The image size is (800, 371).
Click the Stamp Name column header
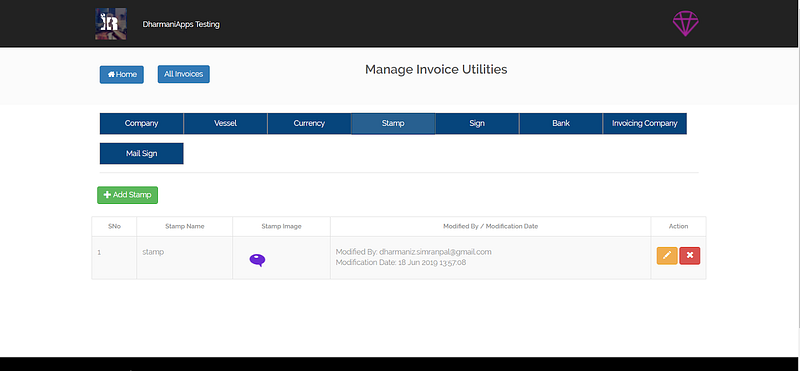coord(185,226)
